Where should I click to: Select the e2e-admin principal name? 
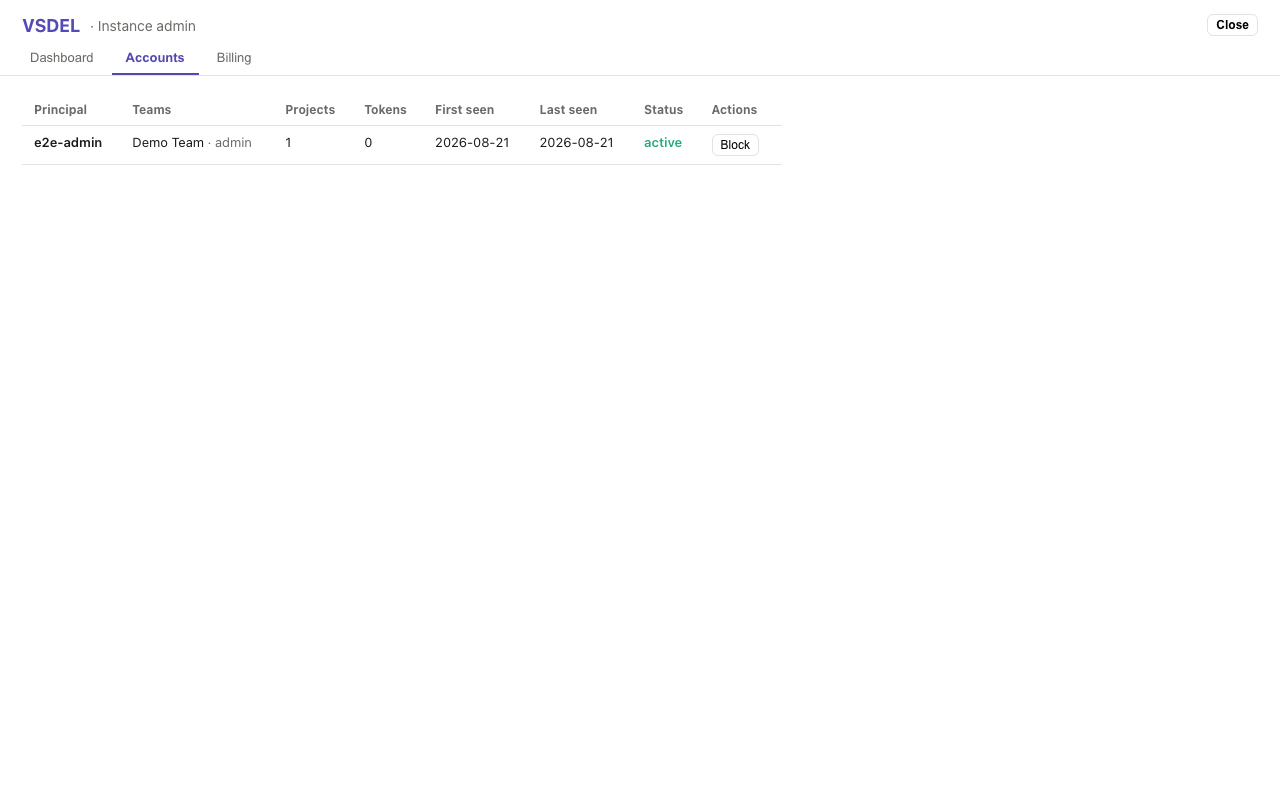[x=68, y=143]
